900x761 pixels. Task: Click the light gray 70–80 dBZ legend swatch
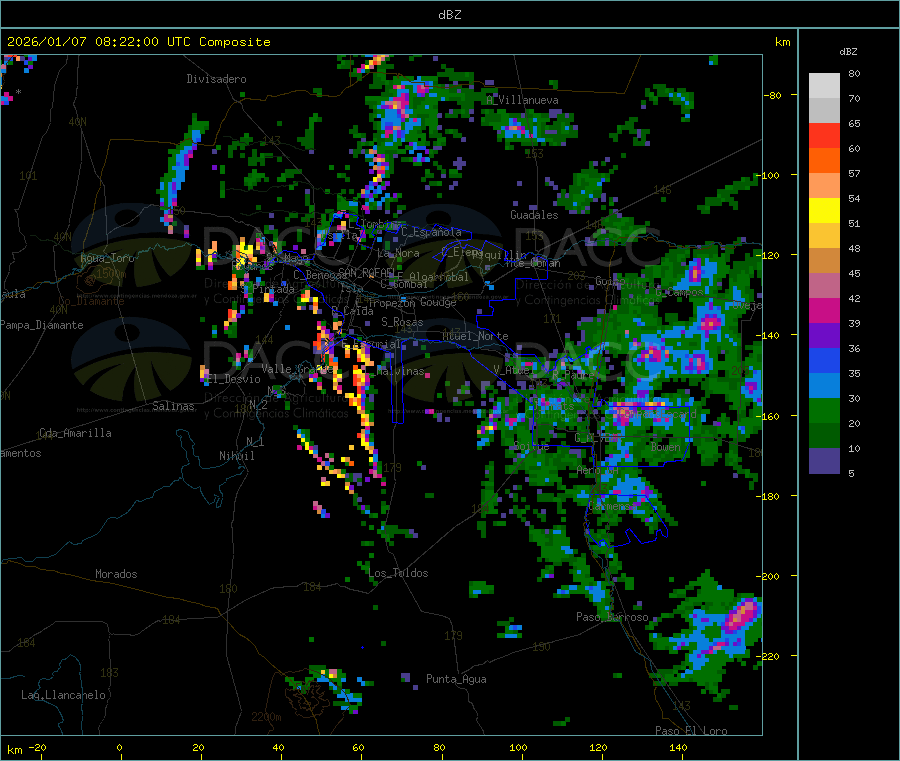coord(824,86)
